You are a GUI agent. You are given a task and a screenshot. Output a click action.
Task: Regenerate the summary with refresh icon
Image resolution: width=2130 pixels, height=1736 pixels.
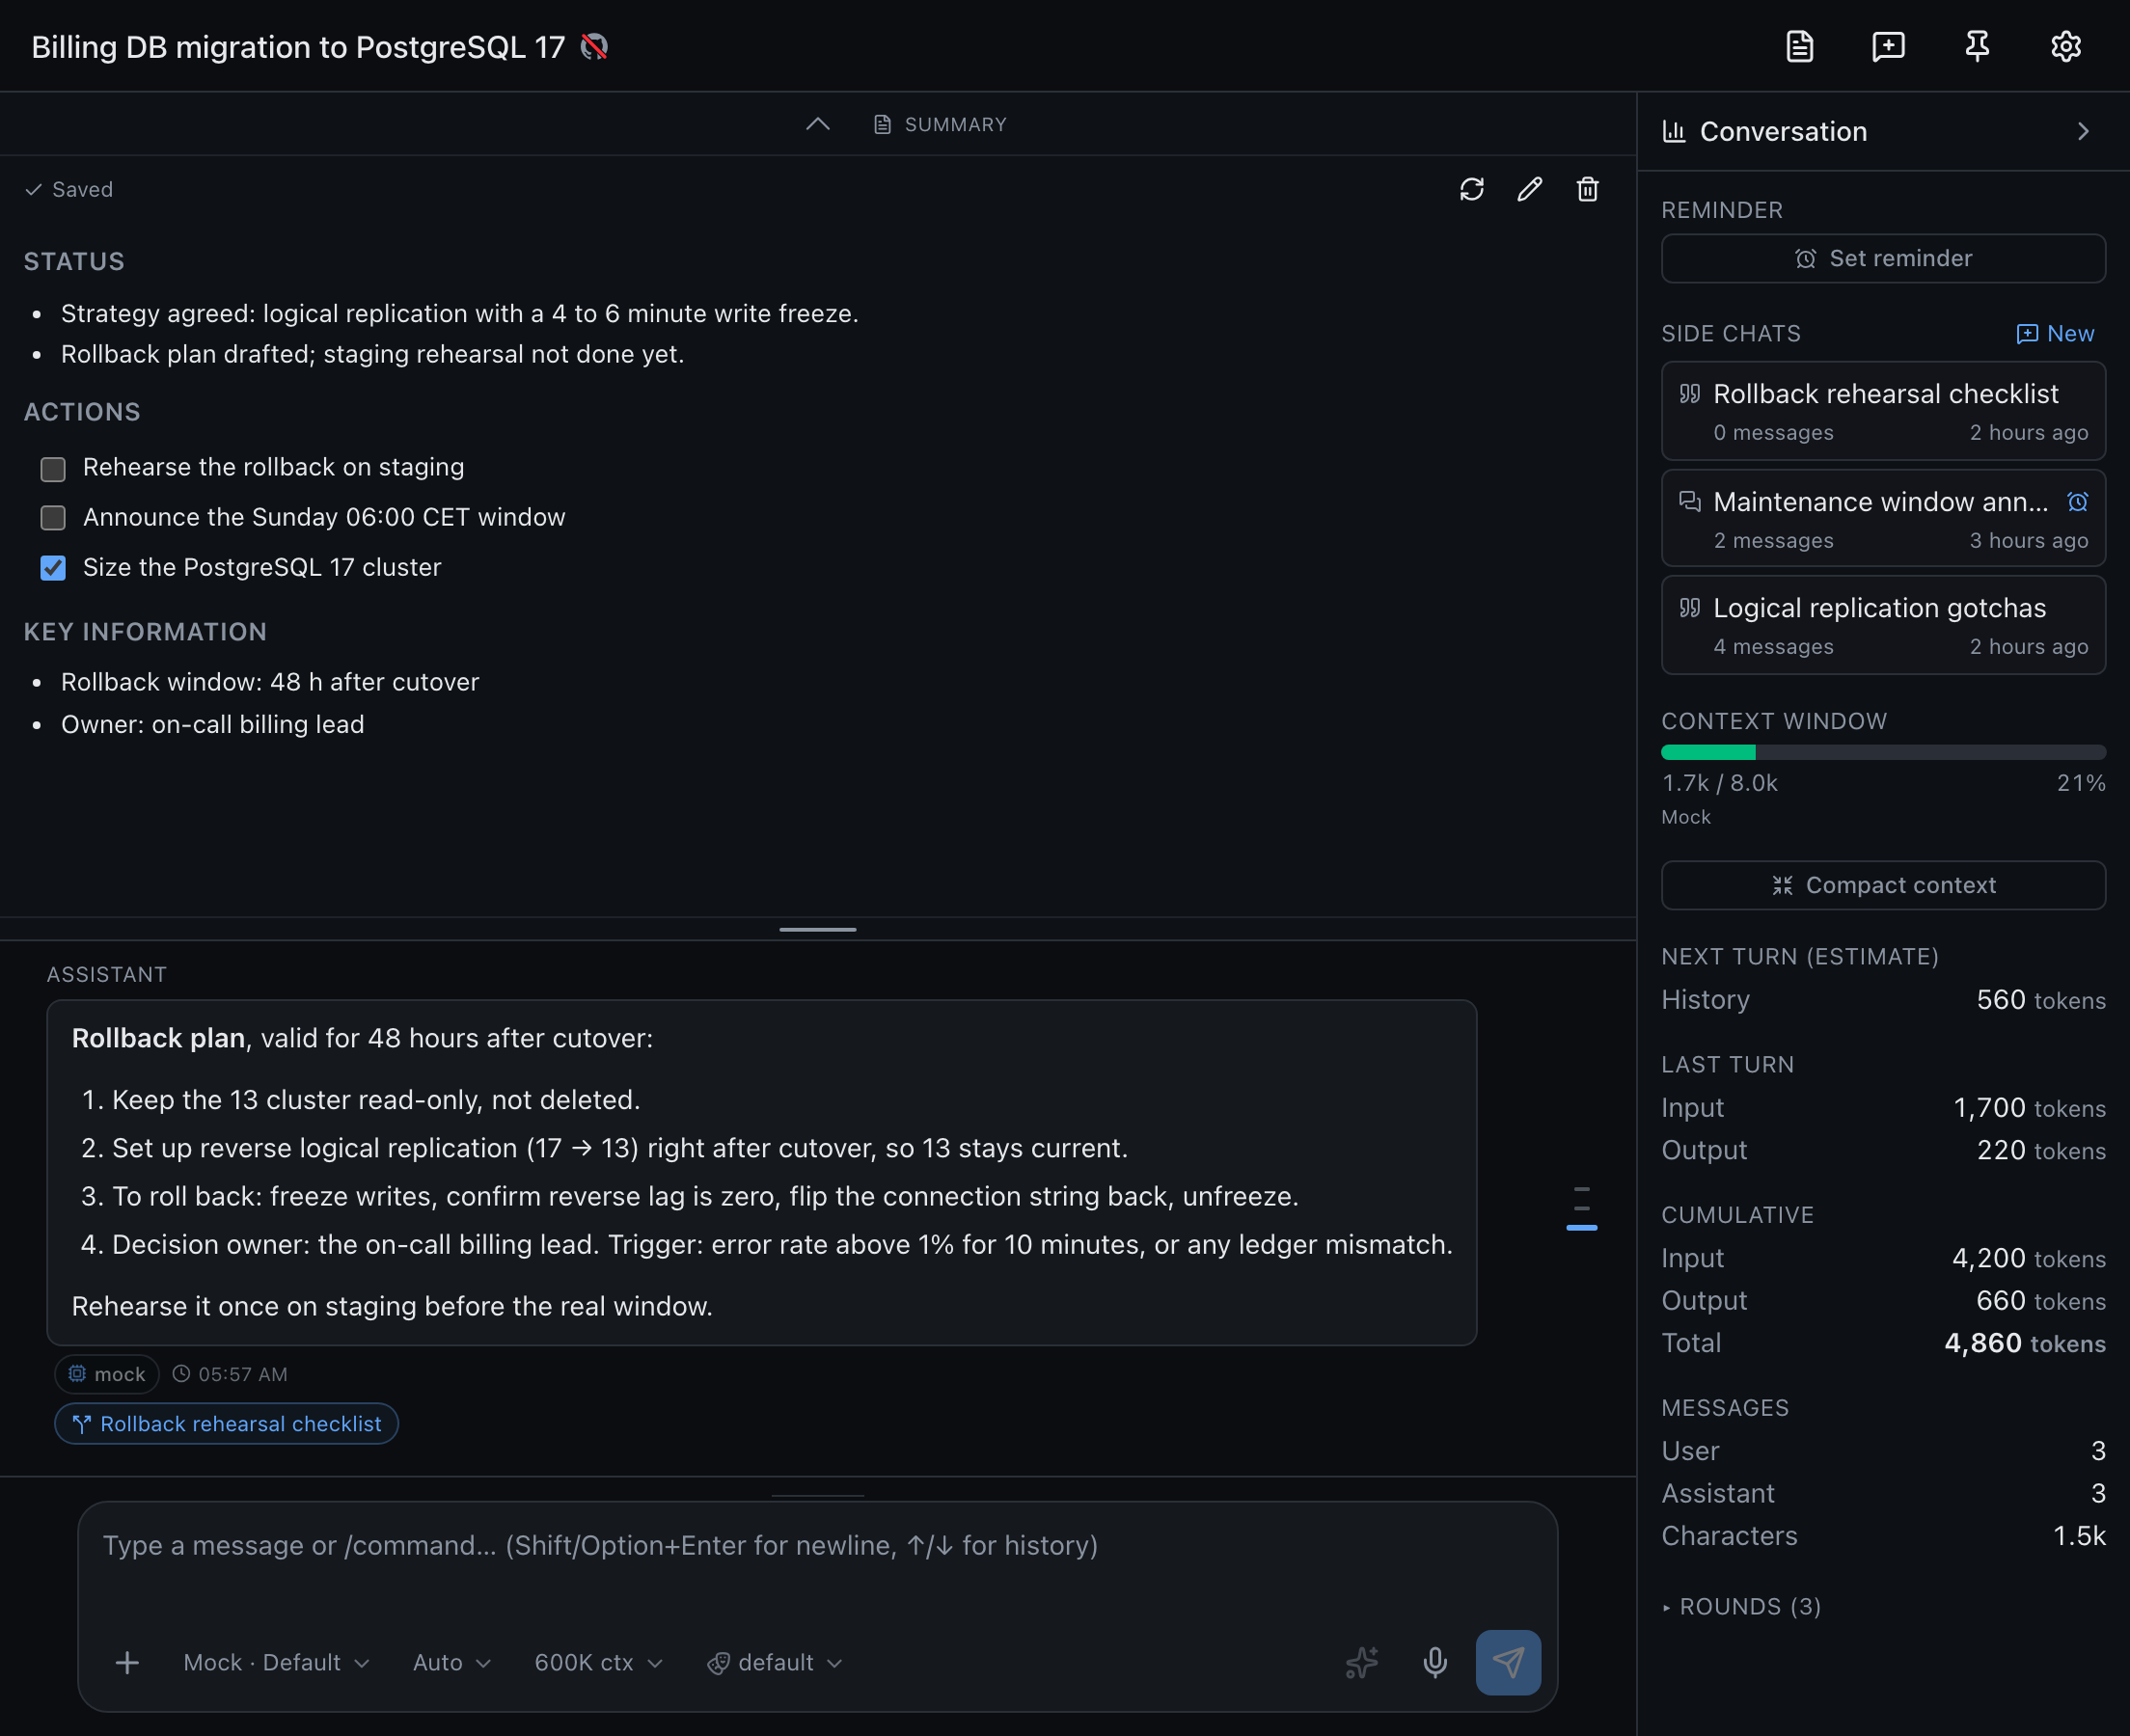coord(1471,189)
